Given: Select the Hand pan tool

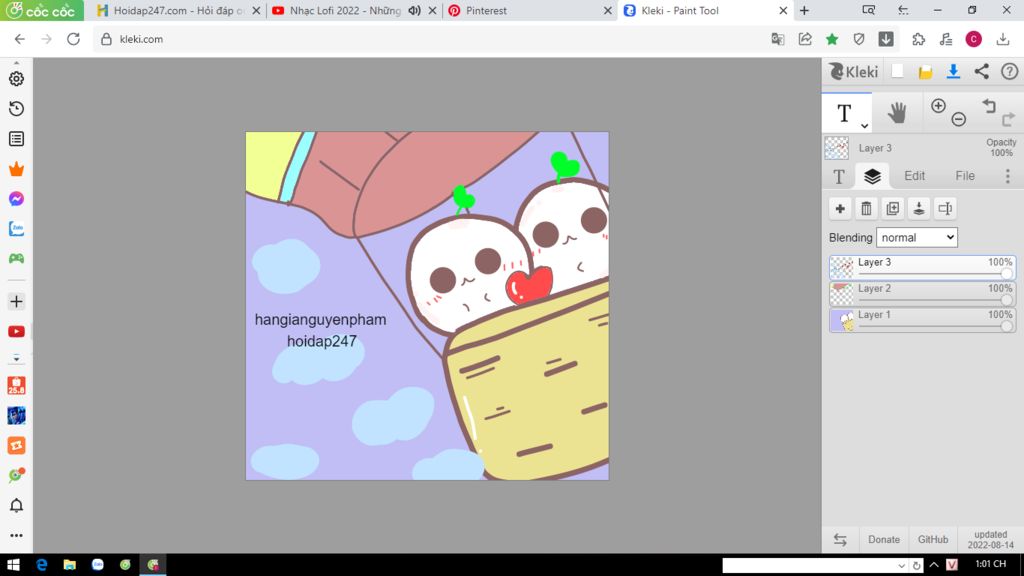Looking at the screenshot, I should [897, 113].
